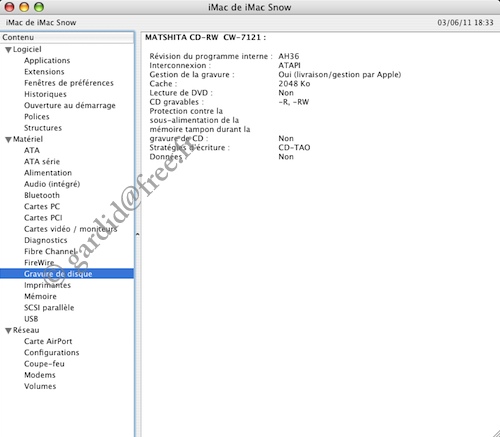
Task: Select Ouverture au démarrage
Action: [70, 105]
